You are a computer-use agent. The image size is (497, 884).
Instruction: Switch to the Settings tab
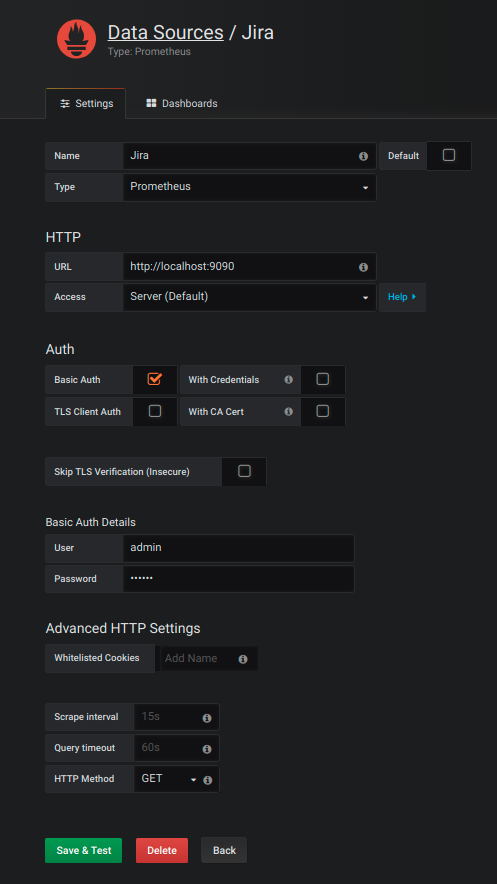86,104
